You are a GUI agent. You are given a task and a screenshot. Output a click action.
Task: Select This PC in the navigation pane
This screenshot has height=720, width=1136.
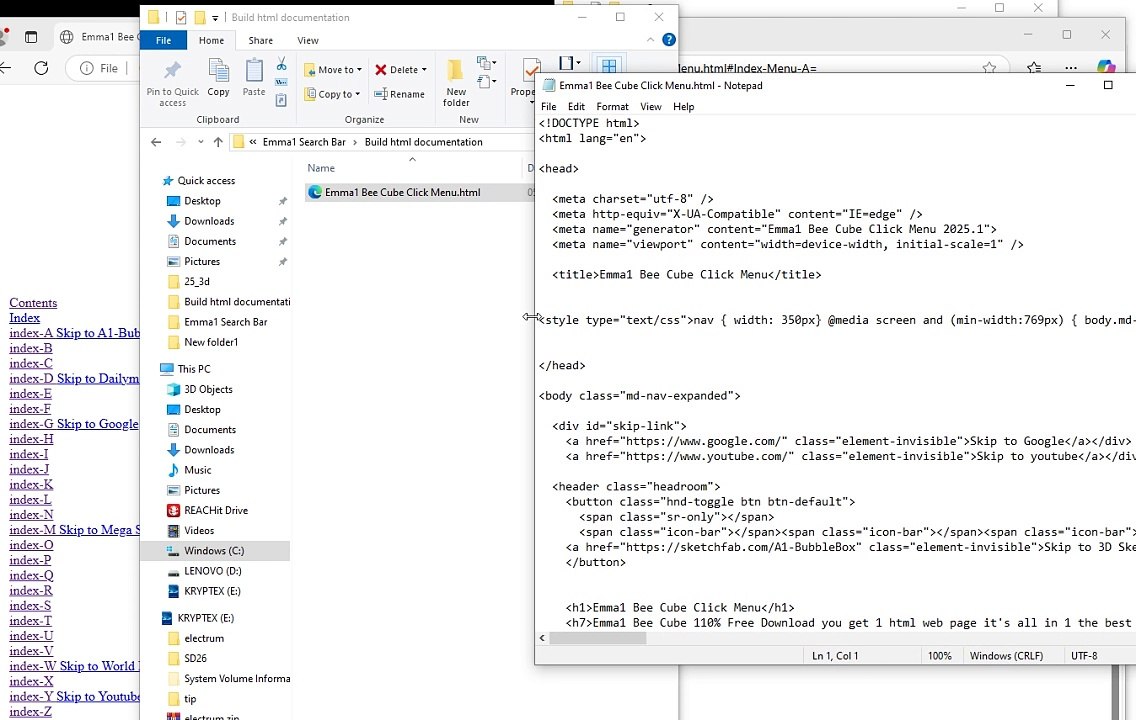coord(193,369)
